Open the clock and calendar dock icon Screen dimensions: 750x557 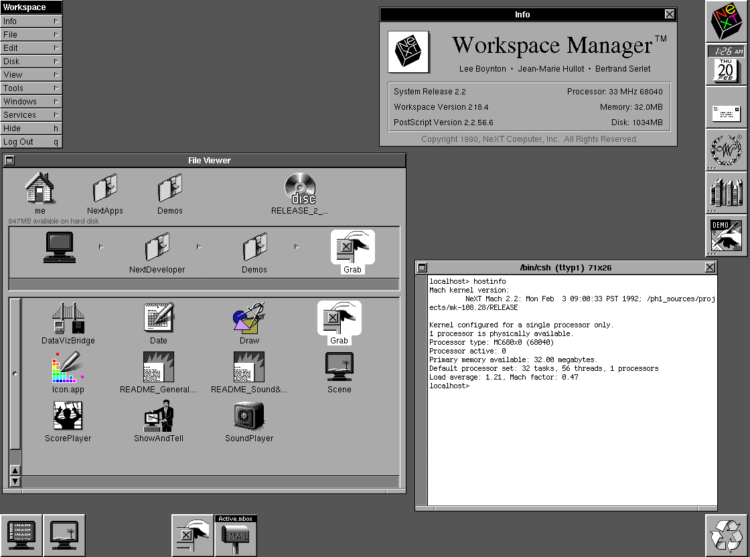(726, 65)
